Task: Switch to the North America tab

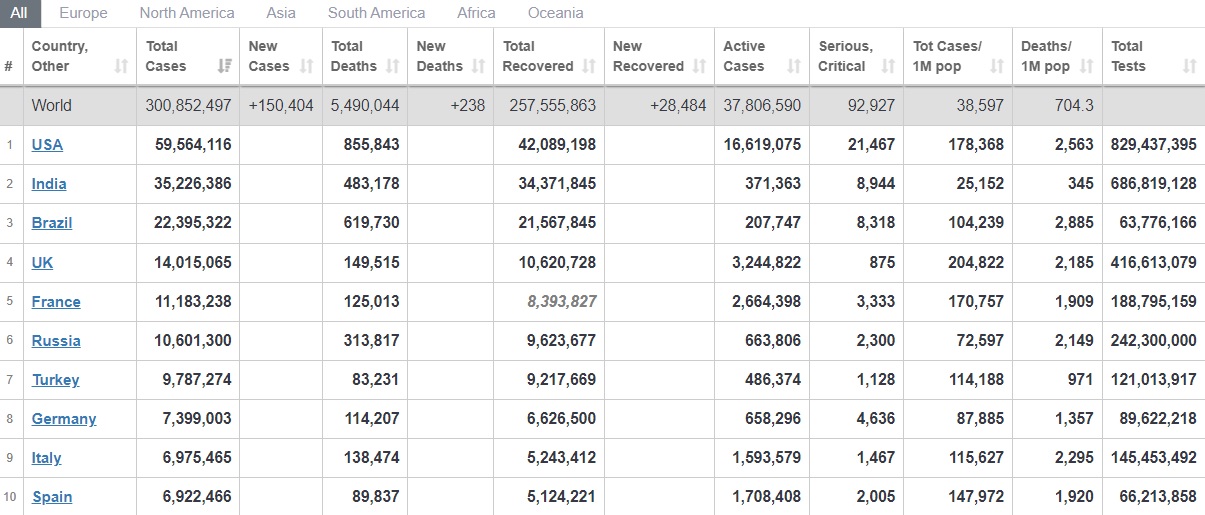Action: (x=187, y=13)
